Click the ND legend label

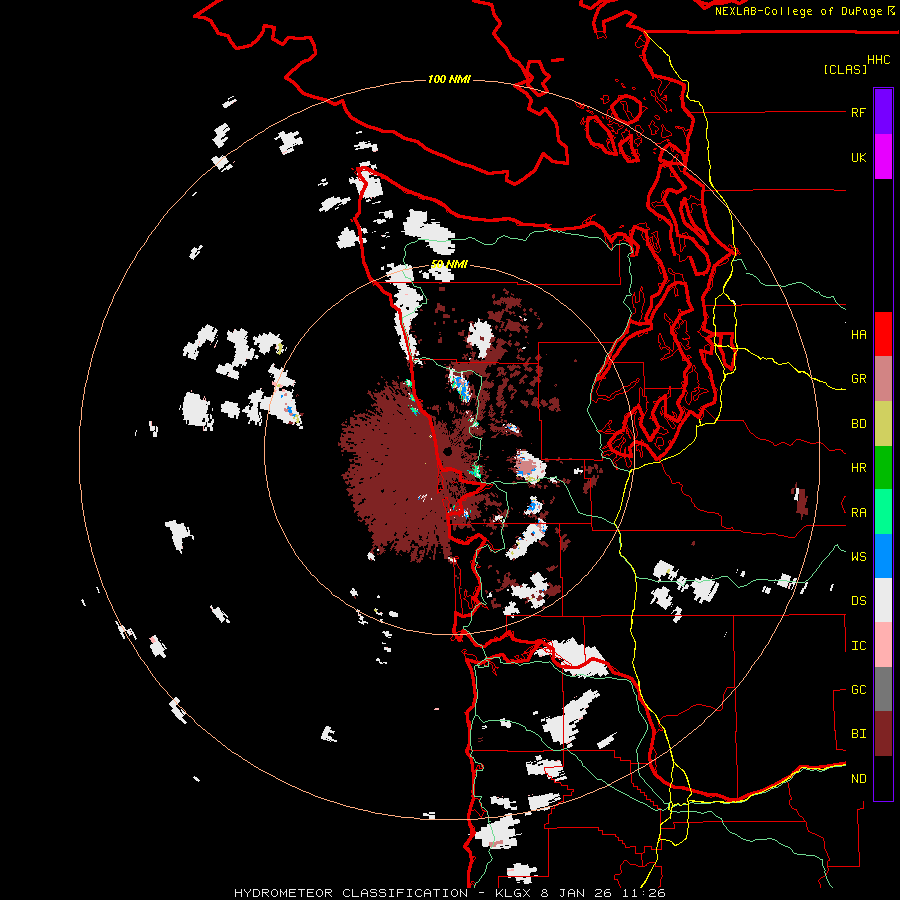[858, 778]
